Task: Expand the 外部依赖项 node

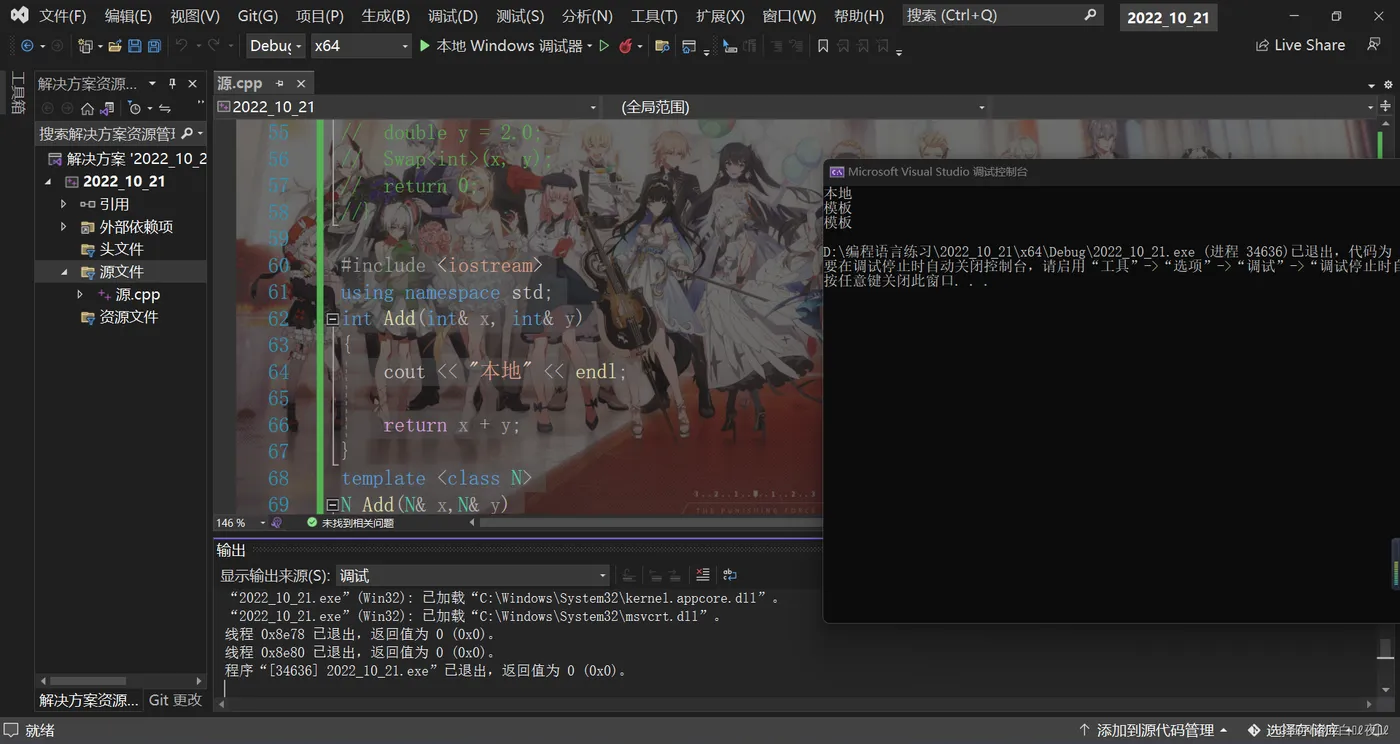Action: click(x=64, y=227)
